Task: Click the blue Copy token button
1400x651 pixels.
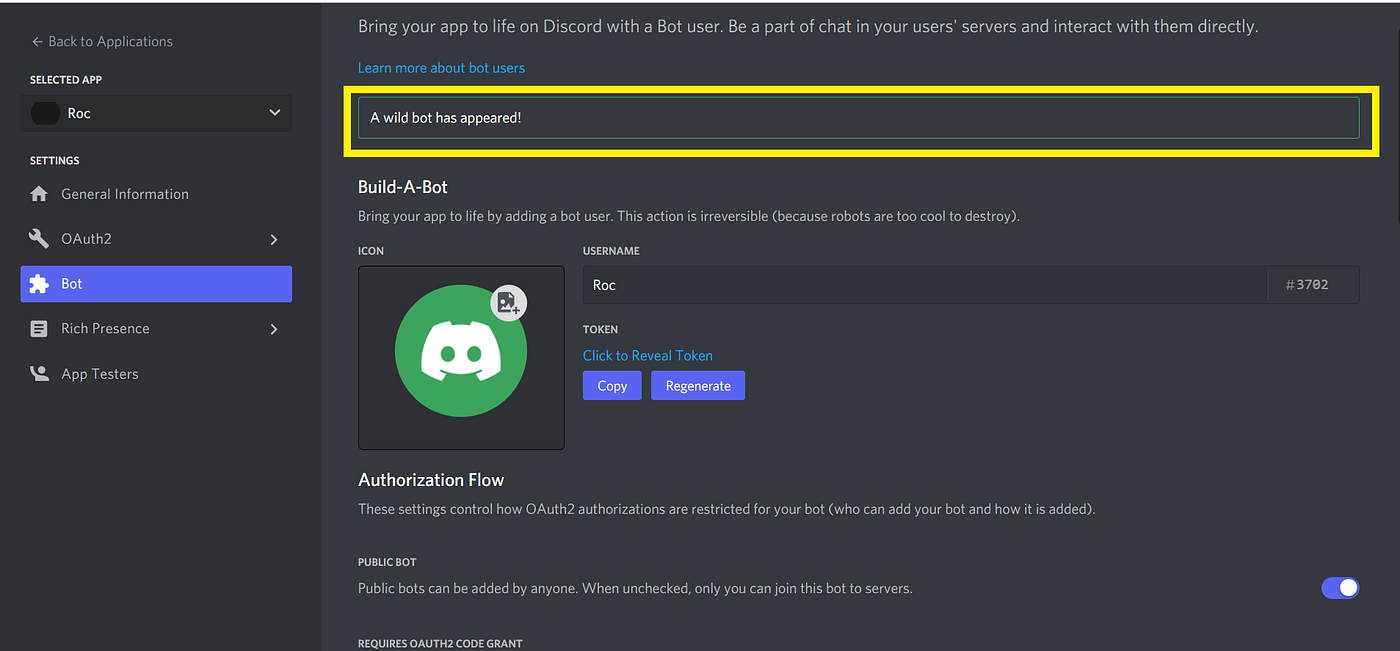Action: (x=612, y=385)
